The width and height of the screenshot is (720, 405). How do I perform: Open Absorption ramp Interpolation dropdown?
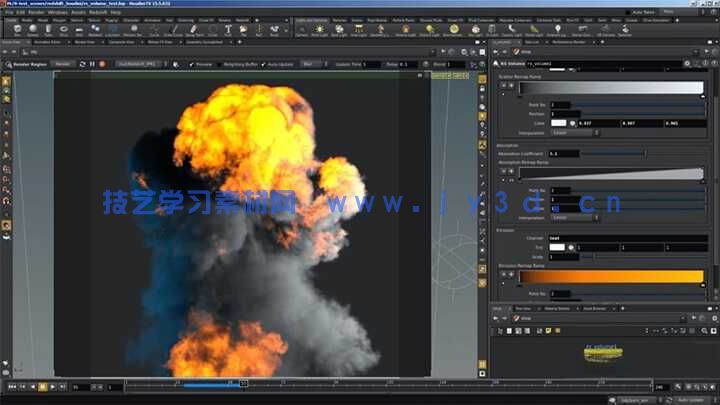pyautogui.click(x=574, y=218)
